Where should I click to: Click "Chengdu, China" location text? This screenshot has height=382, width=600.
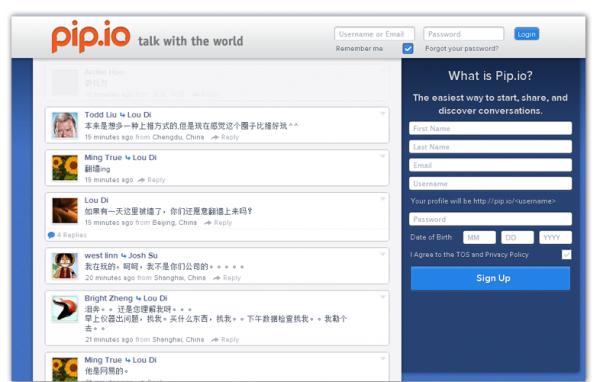pos(178,137)
